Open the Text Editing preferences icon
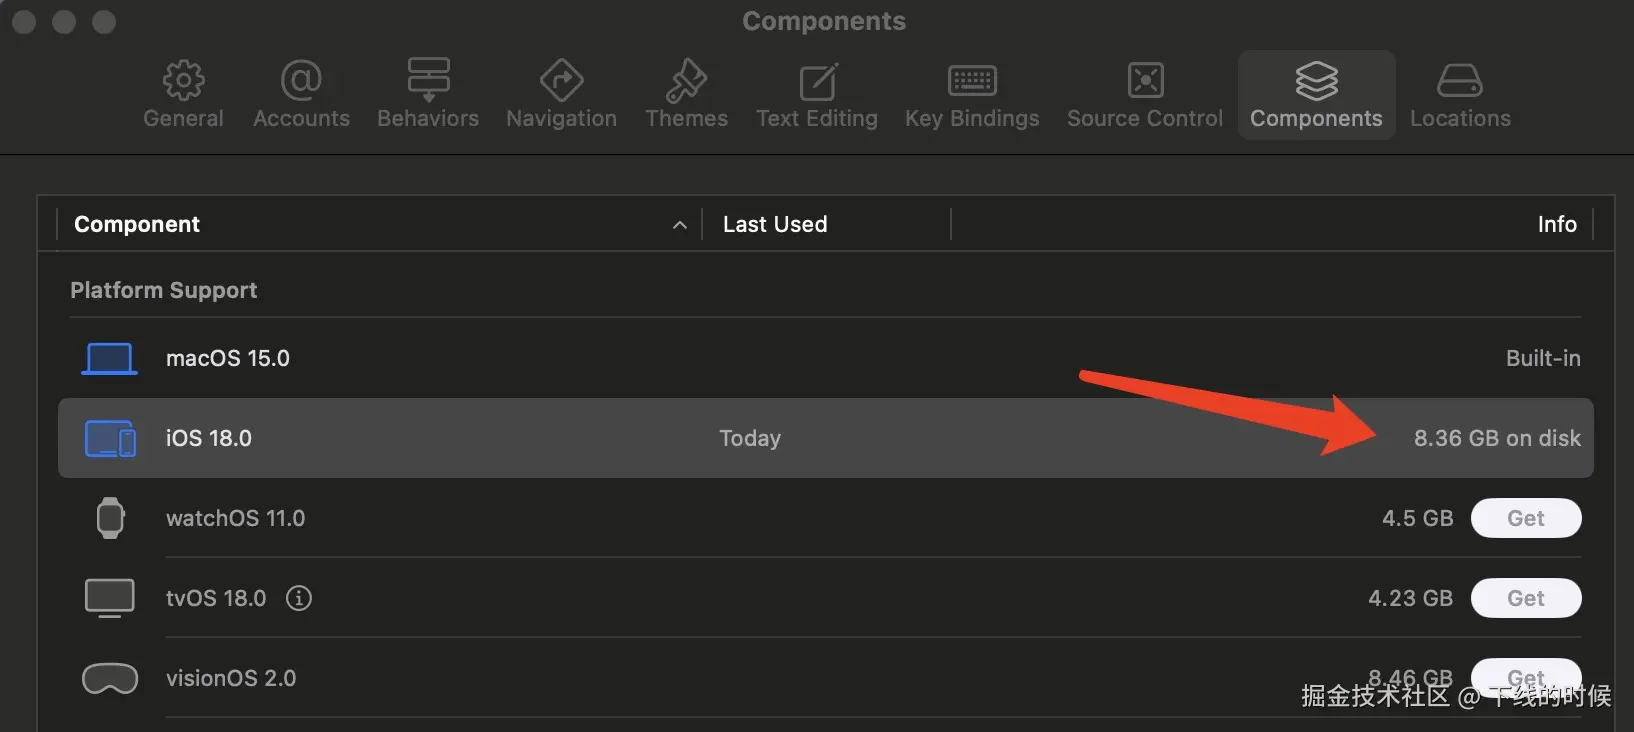This screenshot has height=732, width=1634. tap(817, 80)
